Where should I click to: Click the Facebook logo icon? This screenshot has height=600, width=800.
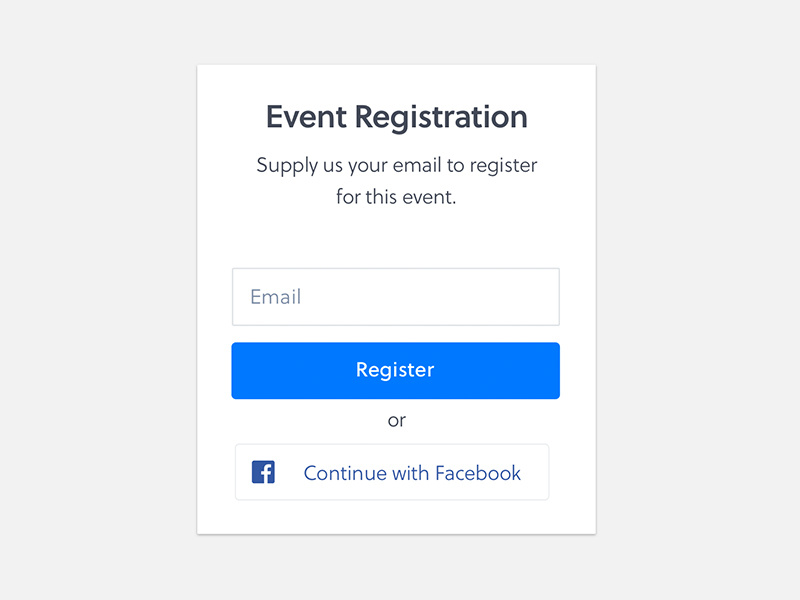tap(263, 472)
